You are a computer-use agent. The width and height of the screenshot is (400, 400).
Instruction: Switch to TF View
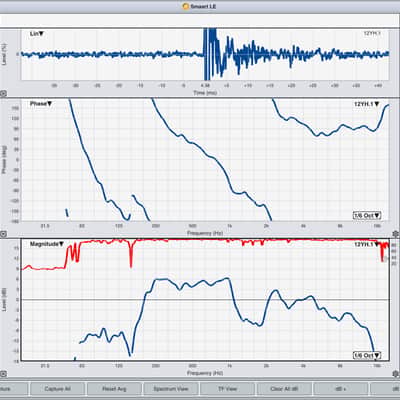coord(227,389)
